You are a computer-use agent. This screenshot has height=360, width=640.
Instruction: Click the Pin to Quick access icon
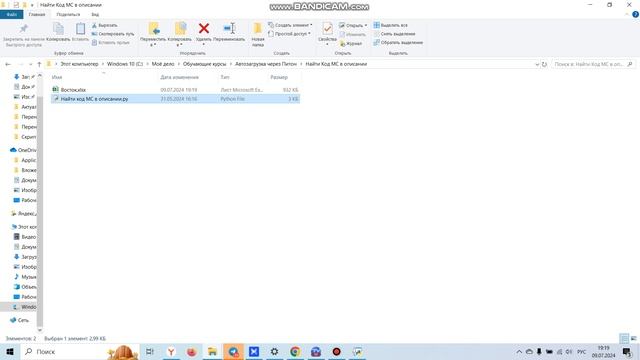tap(23, 29)
